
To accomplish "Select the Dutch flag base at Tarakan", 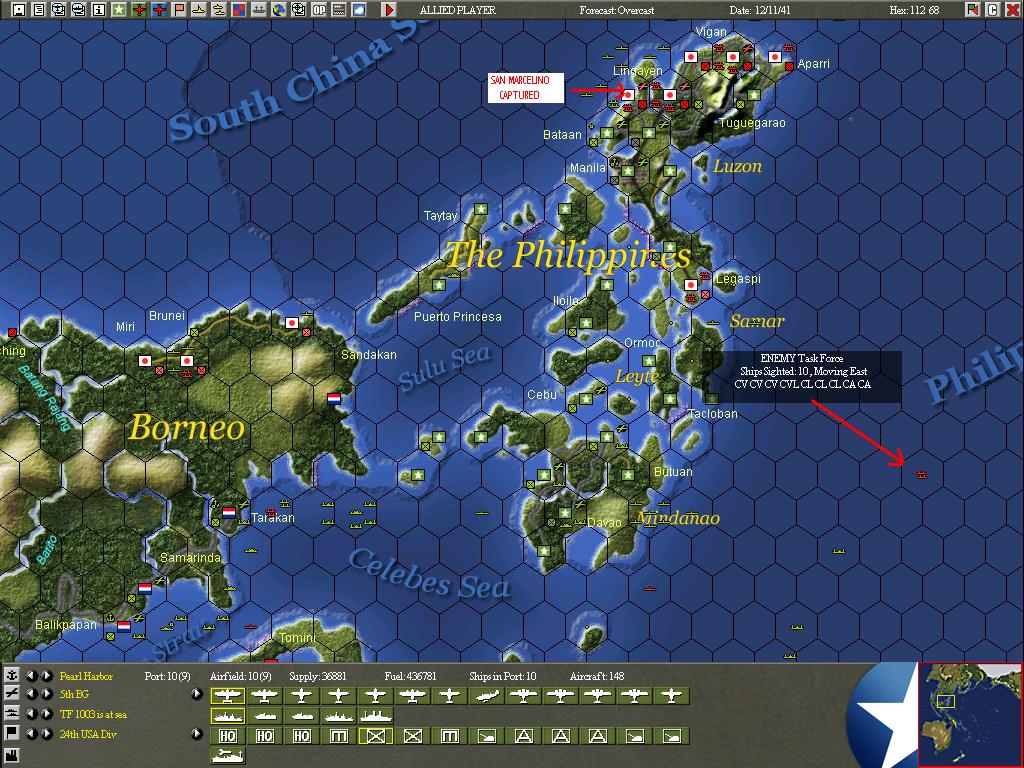I will [x=229, y=513].
